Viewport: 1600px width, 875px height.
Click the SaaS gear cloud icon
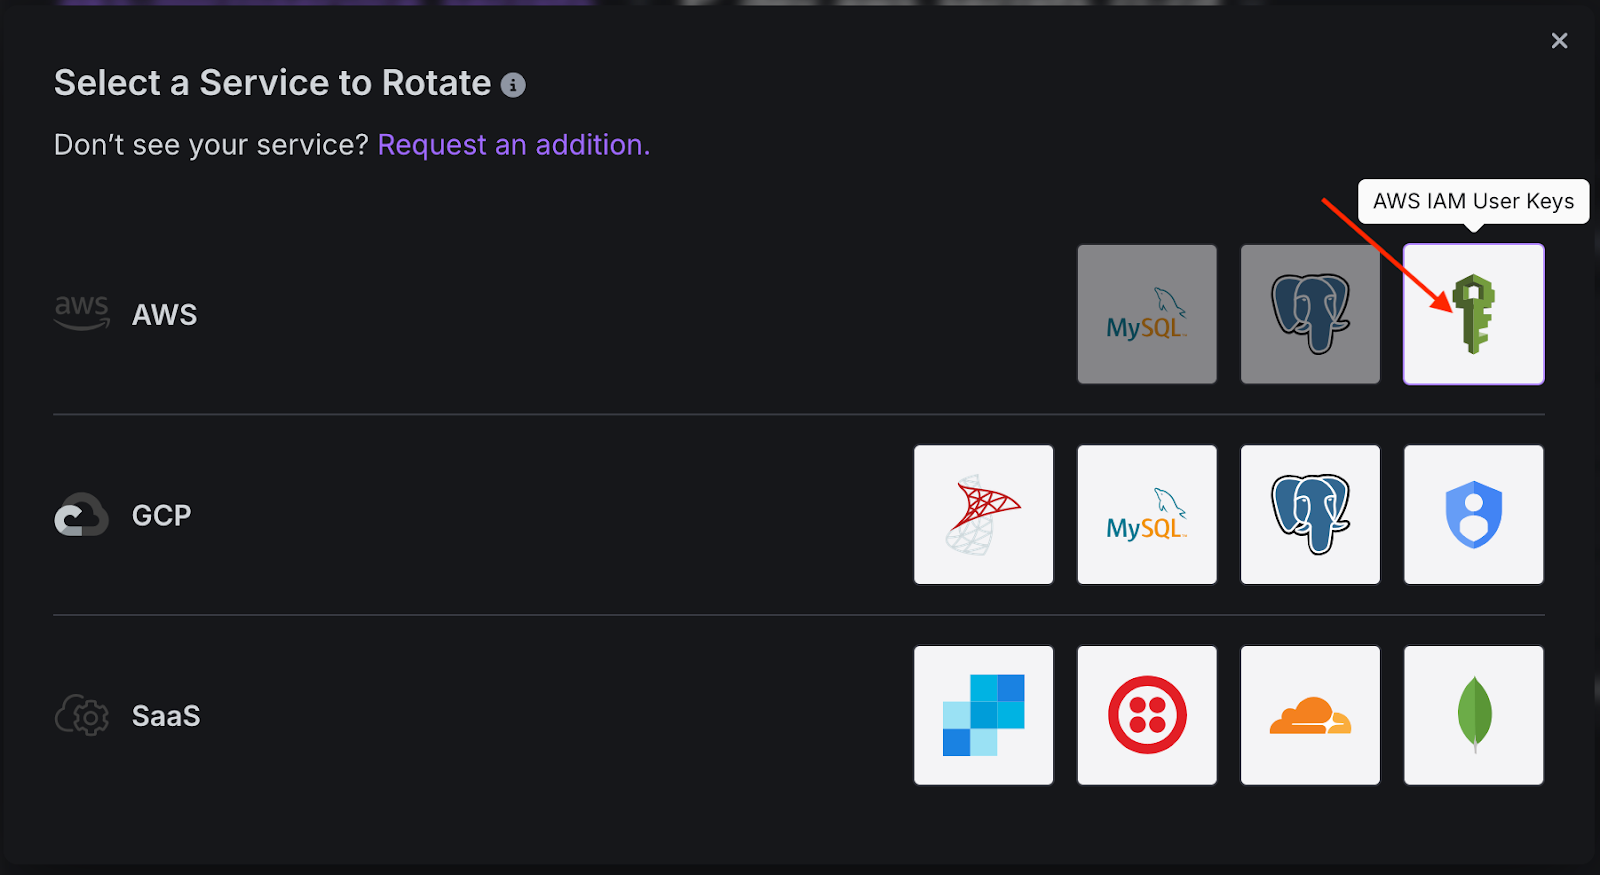81,715
